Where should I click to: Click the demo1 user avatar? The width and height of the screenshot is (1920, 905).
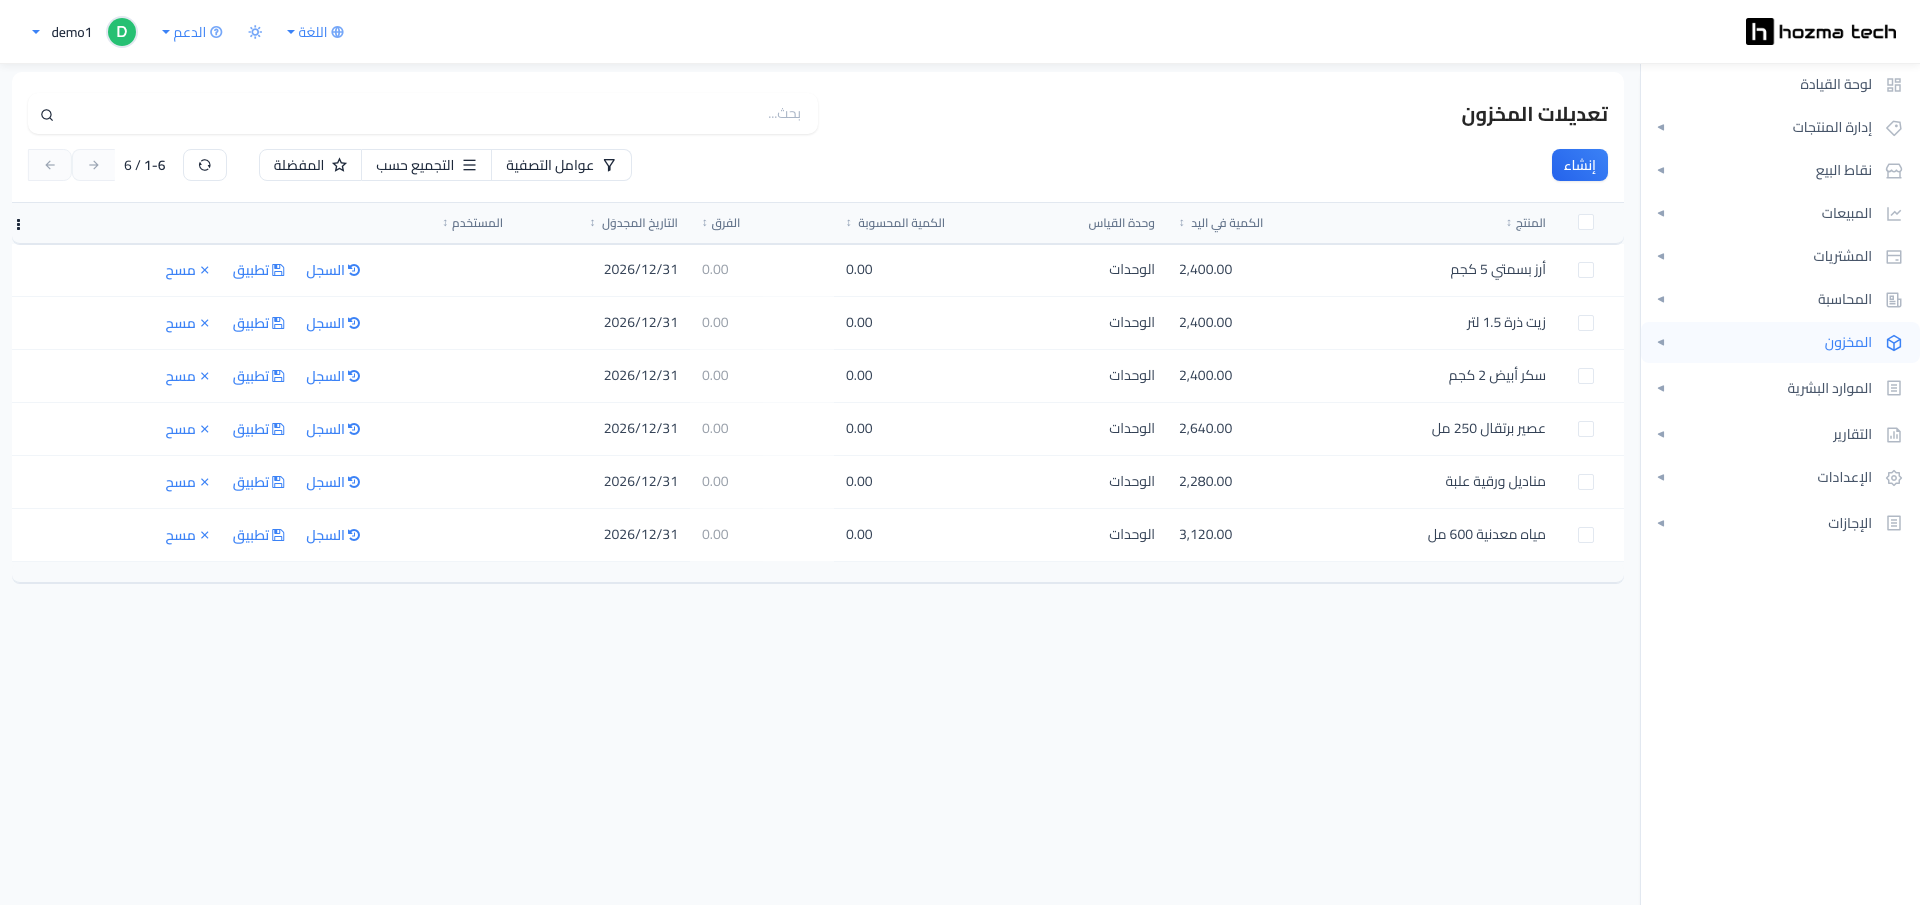pyautogui.click(x=121, y=32)
